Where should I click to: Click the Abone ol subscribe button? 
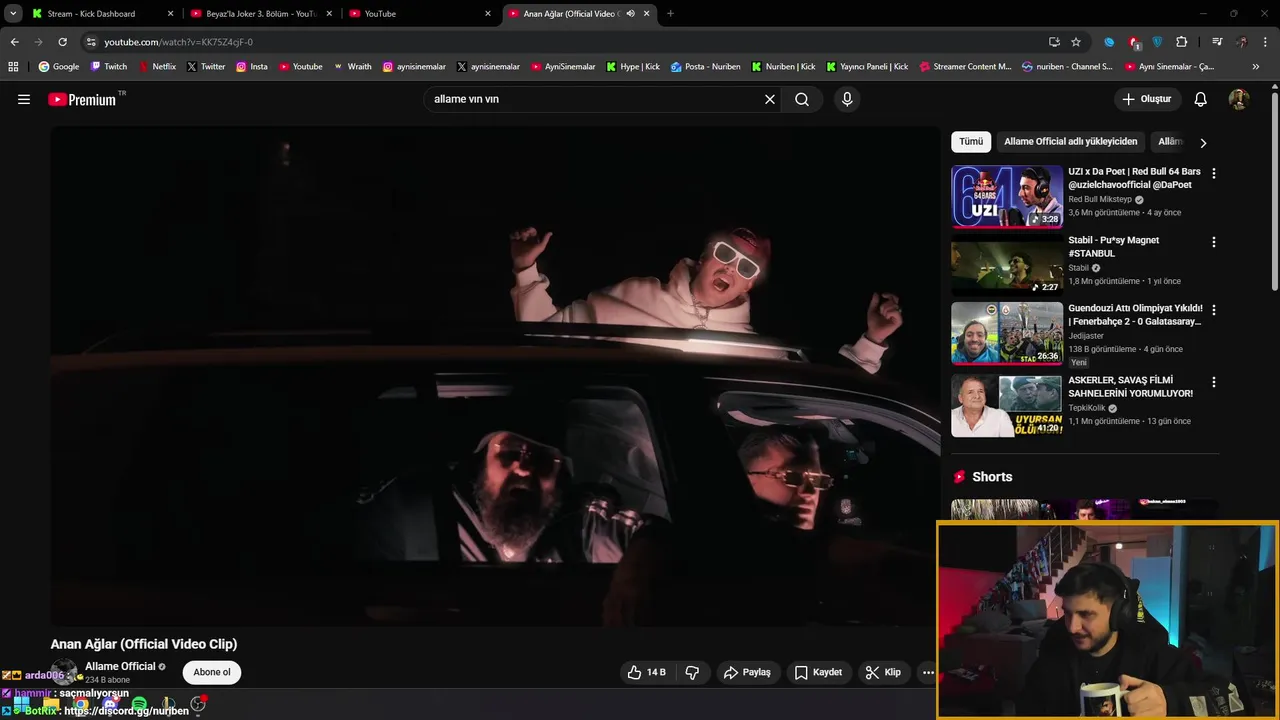point(212,672)
